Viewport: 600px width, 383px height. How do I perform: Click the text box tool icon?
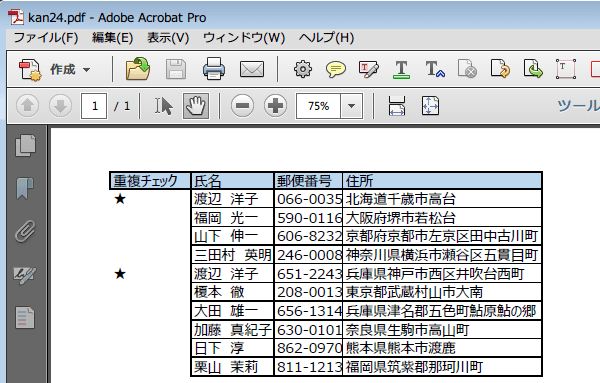click(x=566, y=69)
